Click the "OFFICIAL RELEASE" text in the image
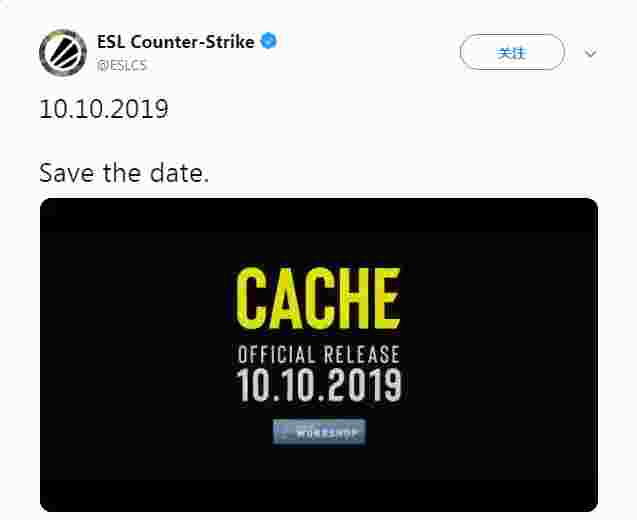This screenshot has height=520, width=637. pos(318,355)
